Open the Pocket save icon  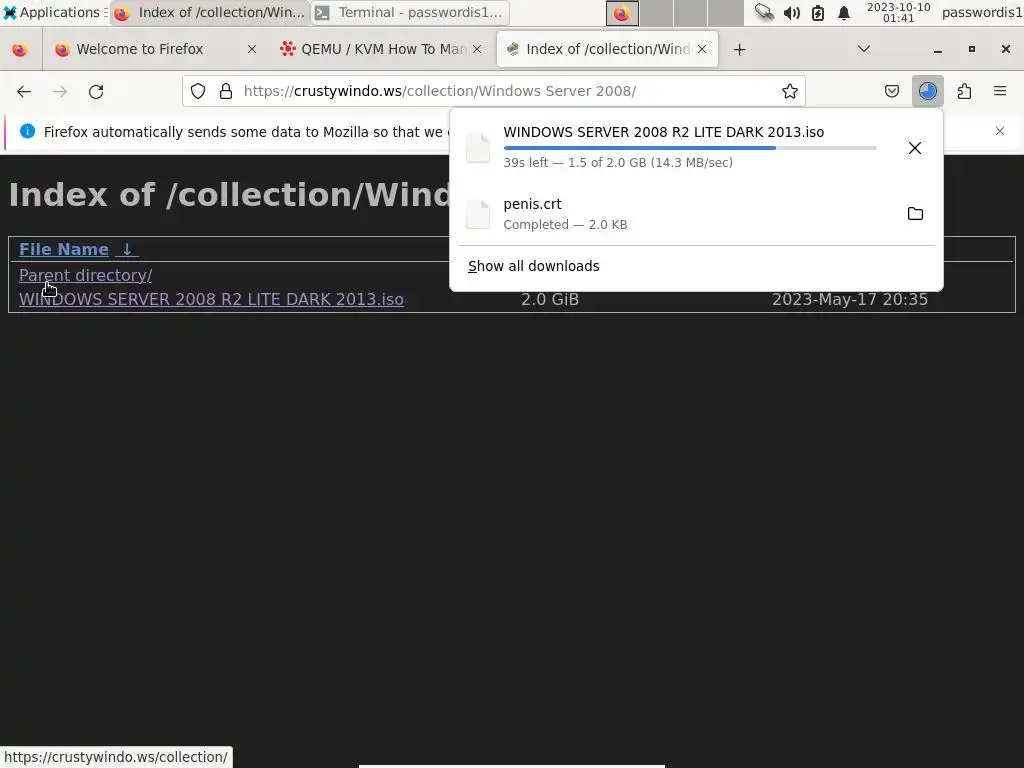coord(891,91)
